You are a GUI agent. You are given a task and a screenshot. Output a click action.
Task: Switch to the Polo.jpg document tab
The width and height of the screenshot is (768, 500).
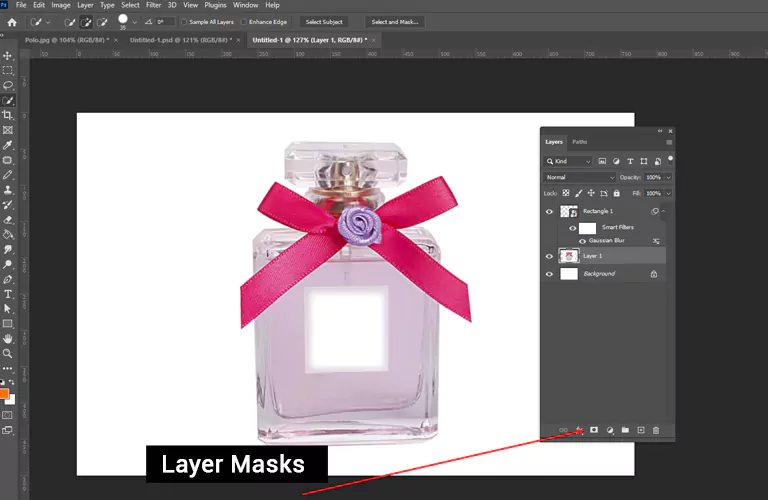point(68,40)
